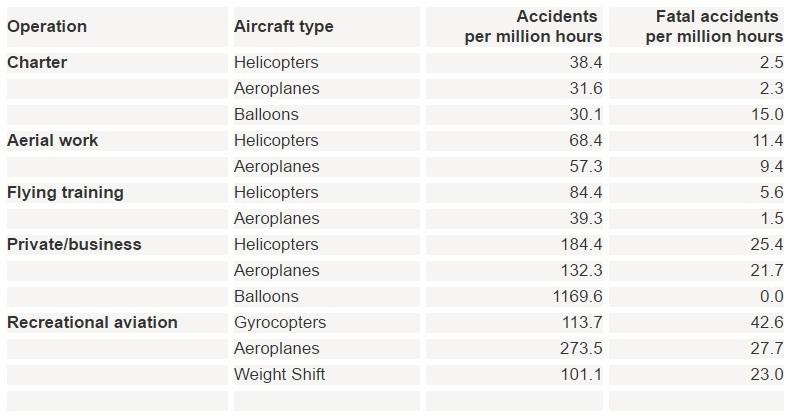Select the Aircraft type column header
This screenshot has height=417, width=792.
[284, 27]
